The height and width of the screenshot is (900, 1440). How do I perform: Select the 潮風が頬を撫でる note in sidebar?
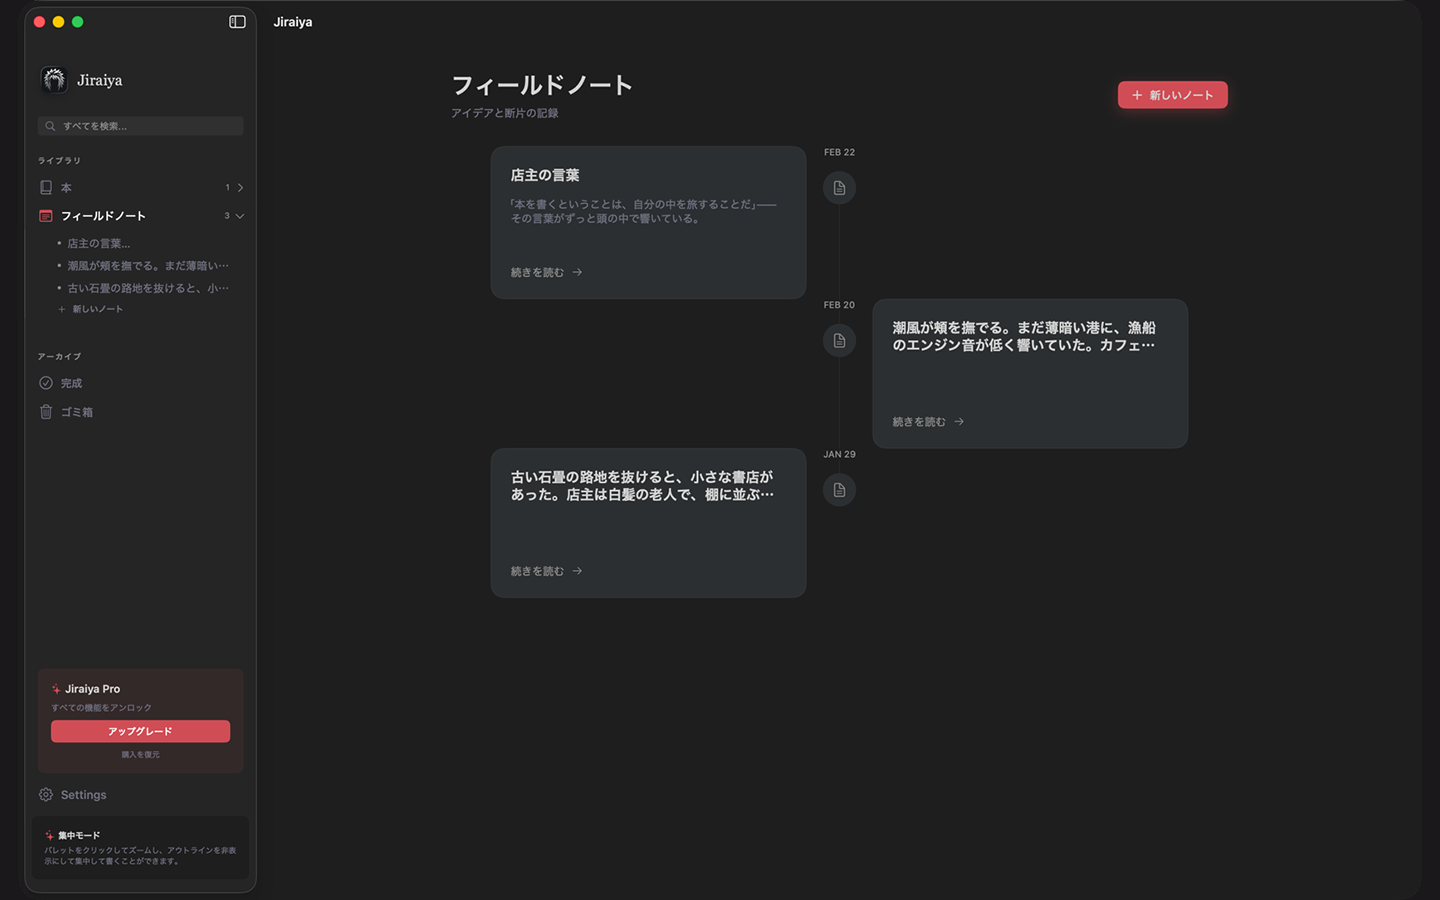147,266
